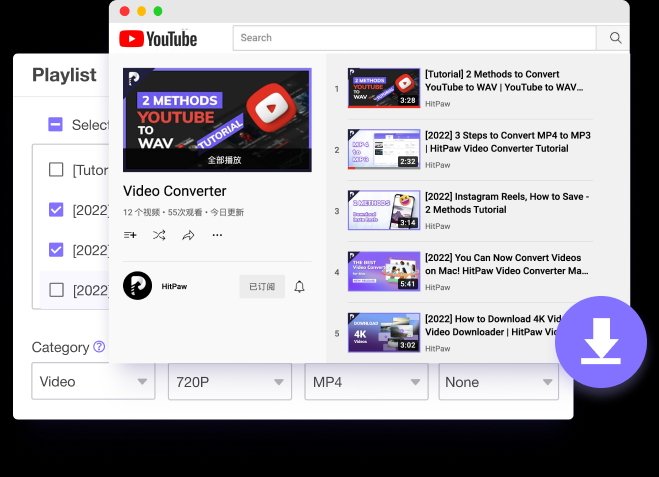The width and height of the screenshot is (659, 477).
Task: Click the large purple download button
Action: pyautogui.click(x=601, y=342)
